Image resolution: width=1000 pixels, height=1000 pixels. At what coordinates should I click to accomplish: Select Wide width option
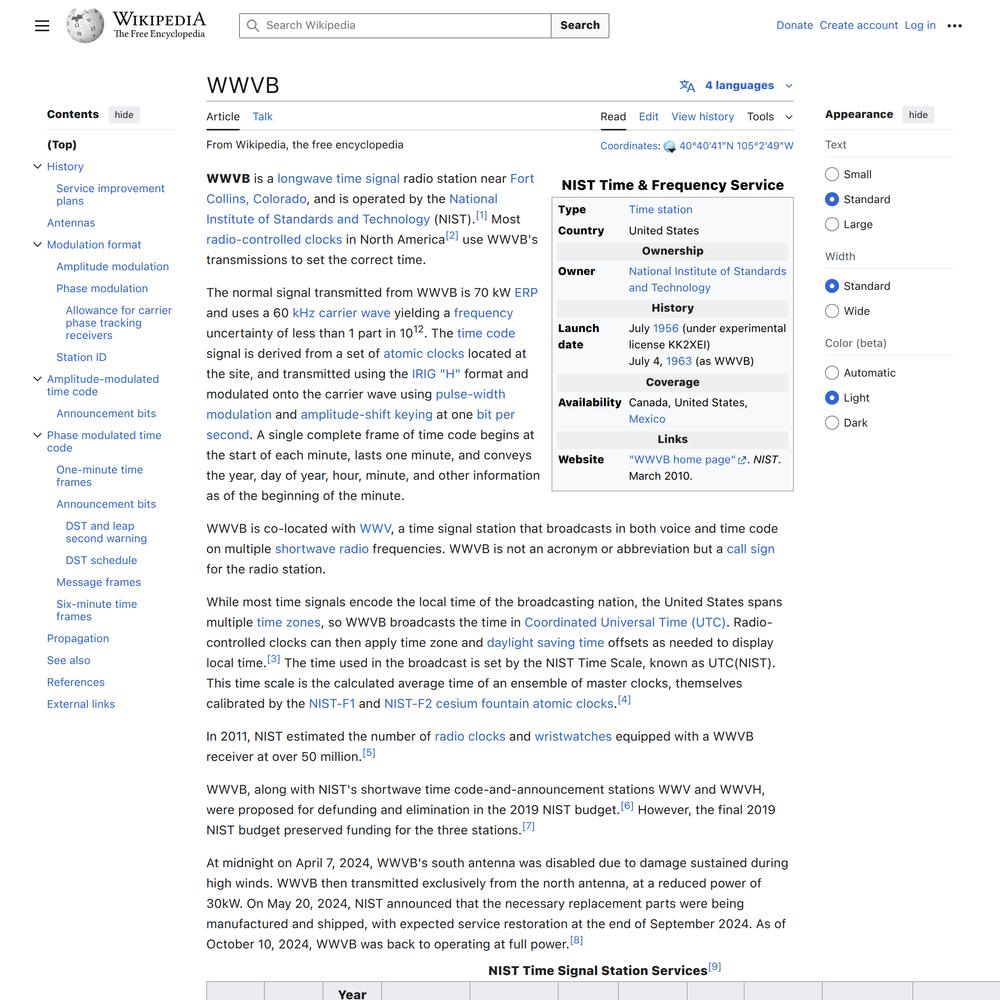click(832, 311)
